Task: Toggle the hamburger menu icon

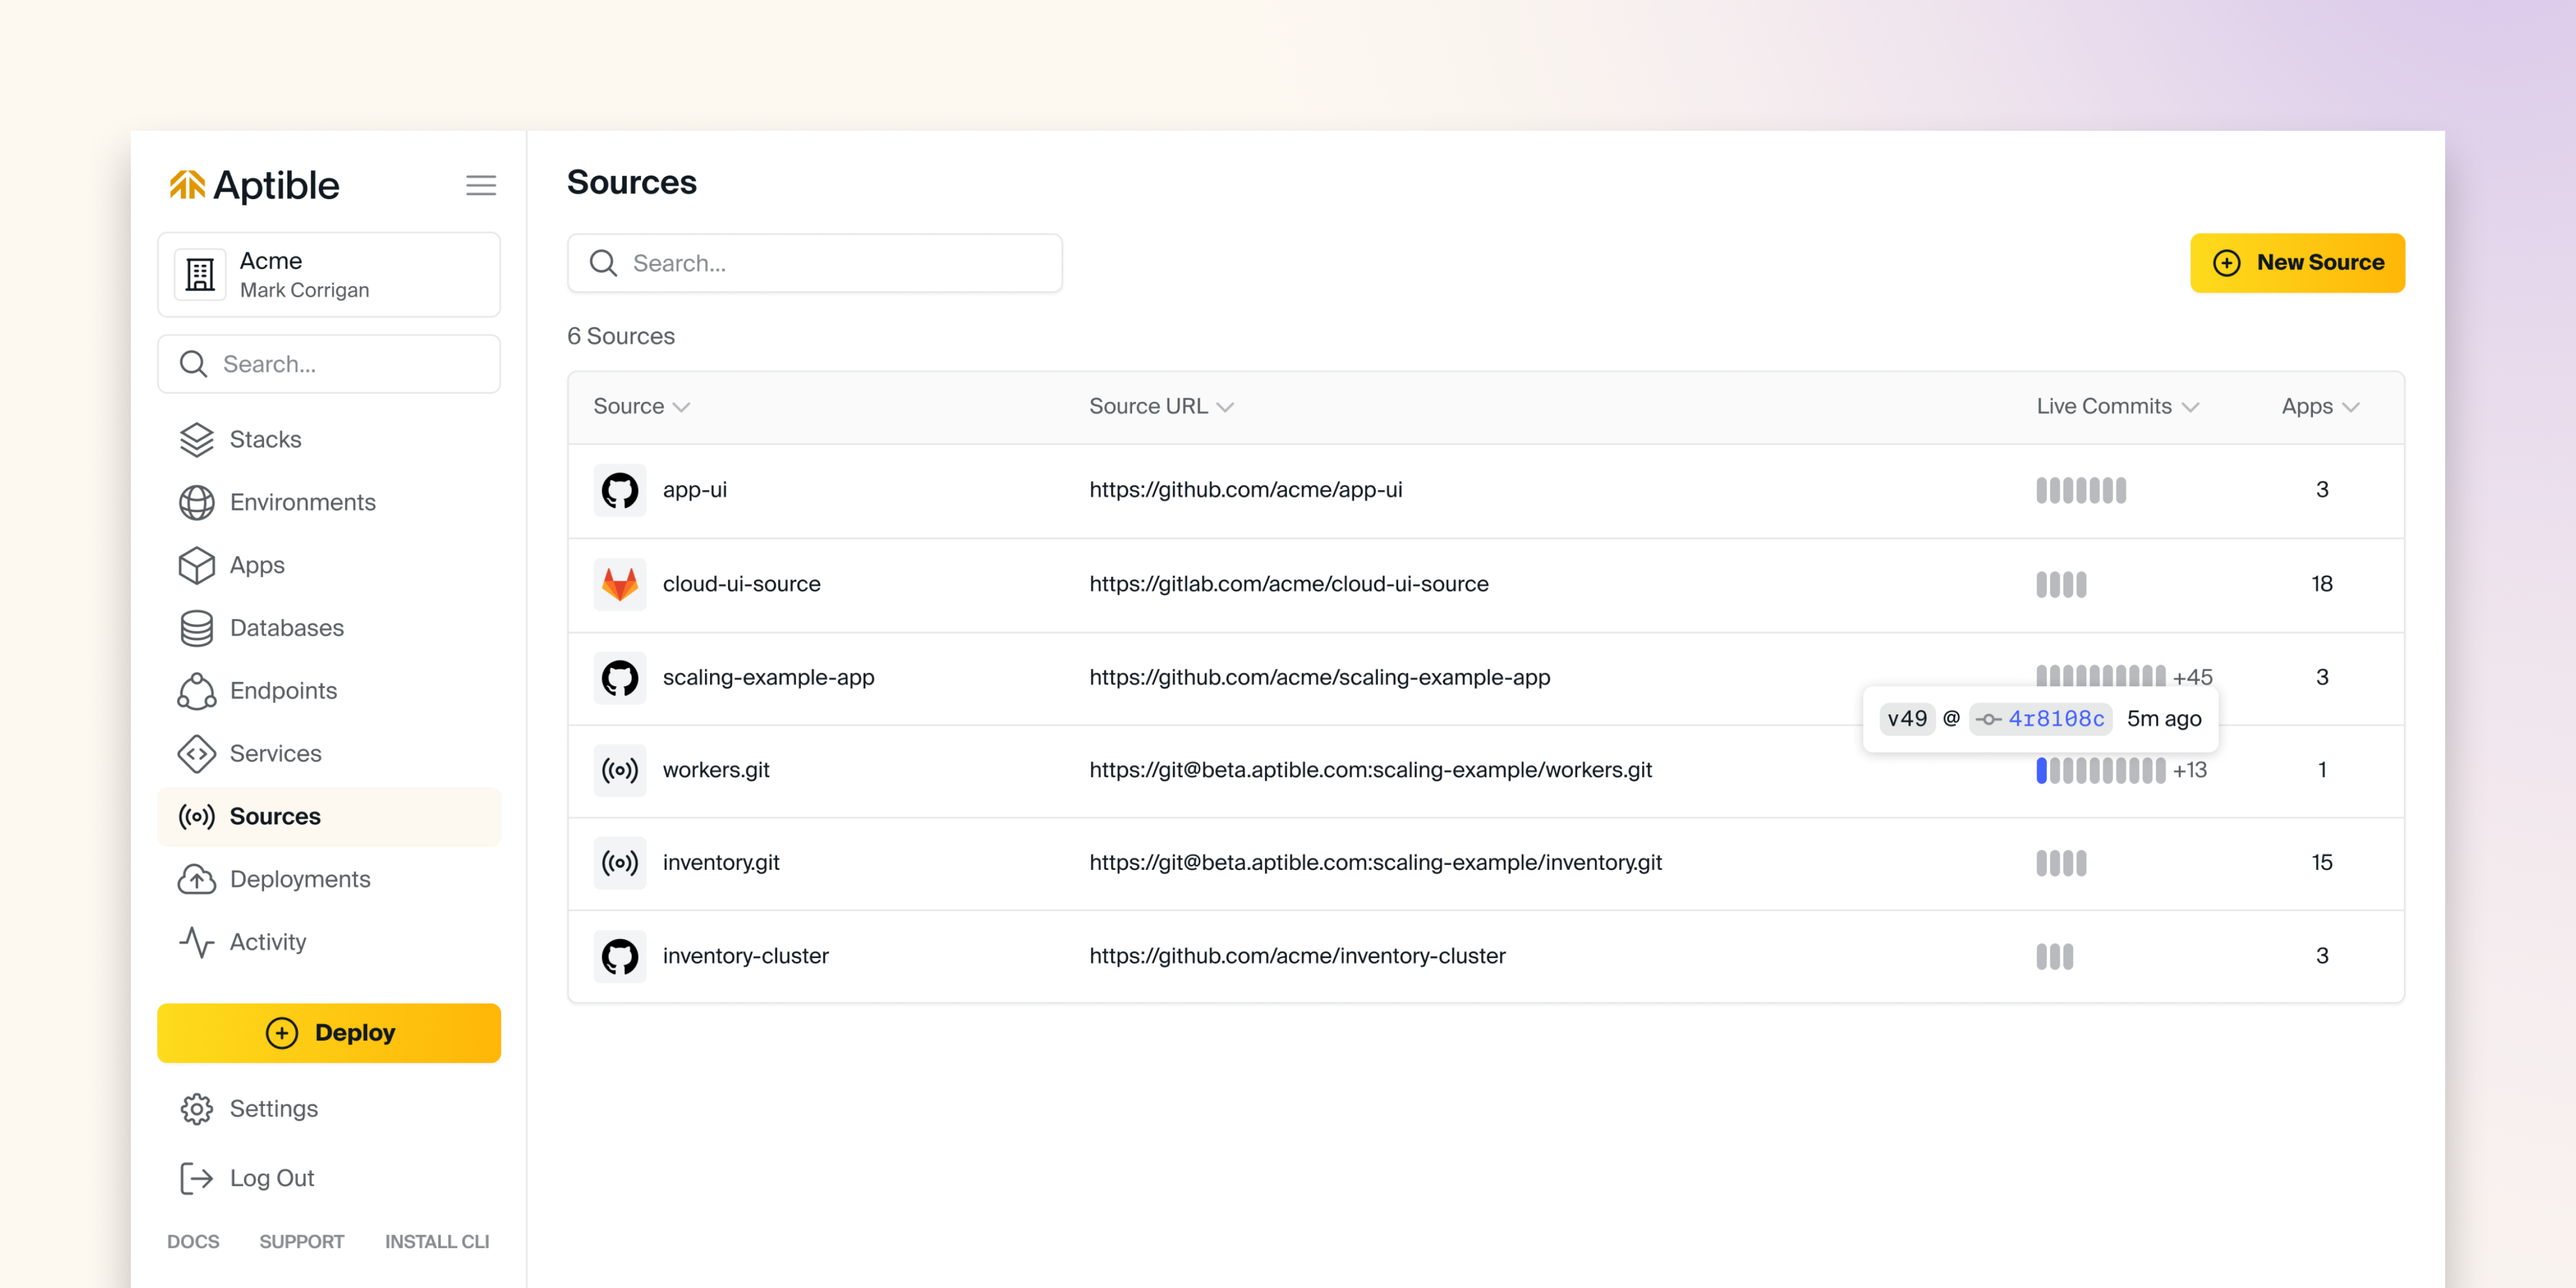Action: 480,185
